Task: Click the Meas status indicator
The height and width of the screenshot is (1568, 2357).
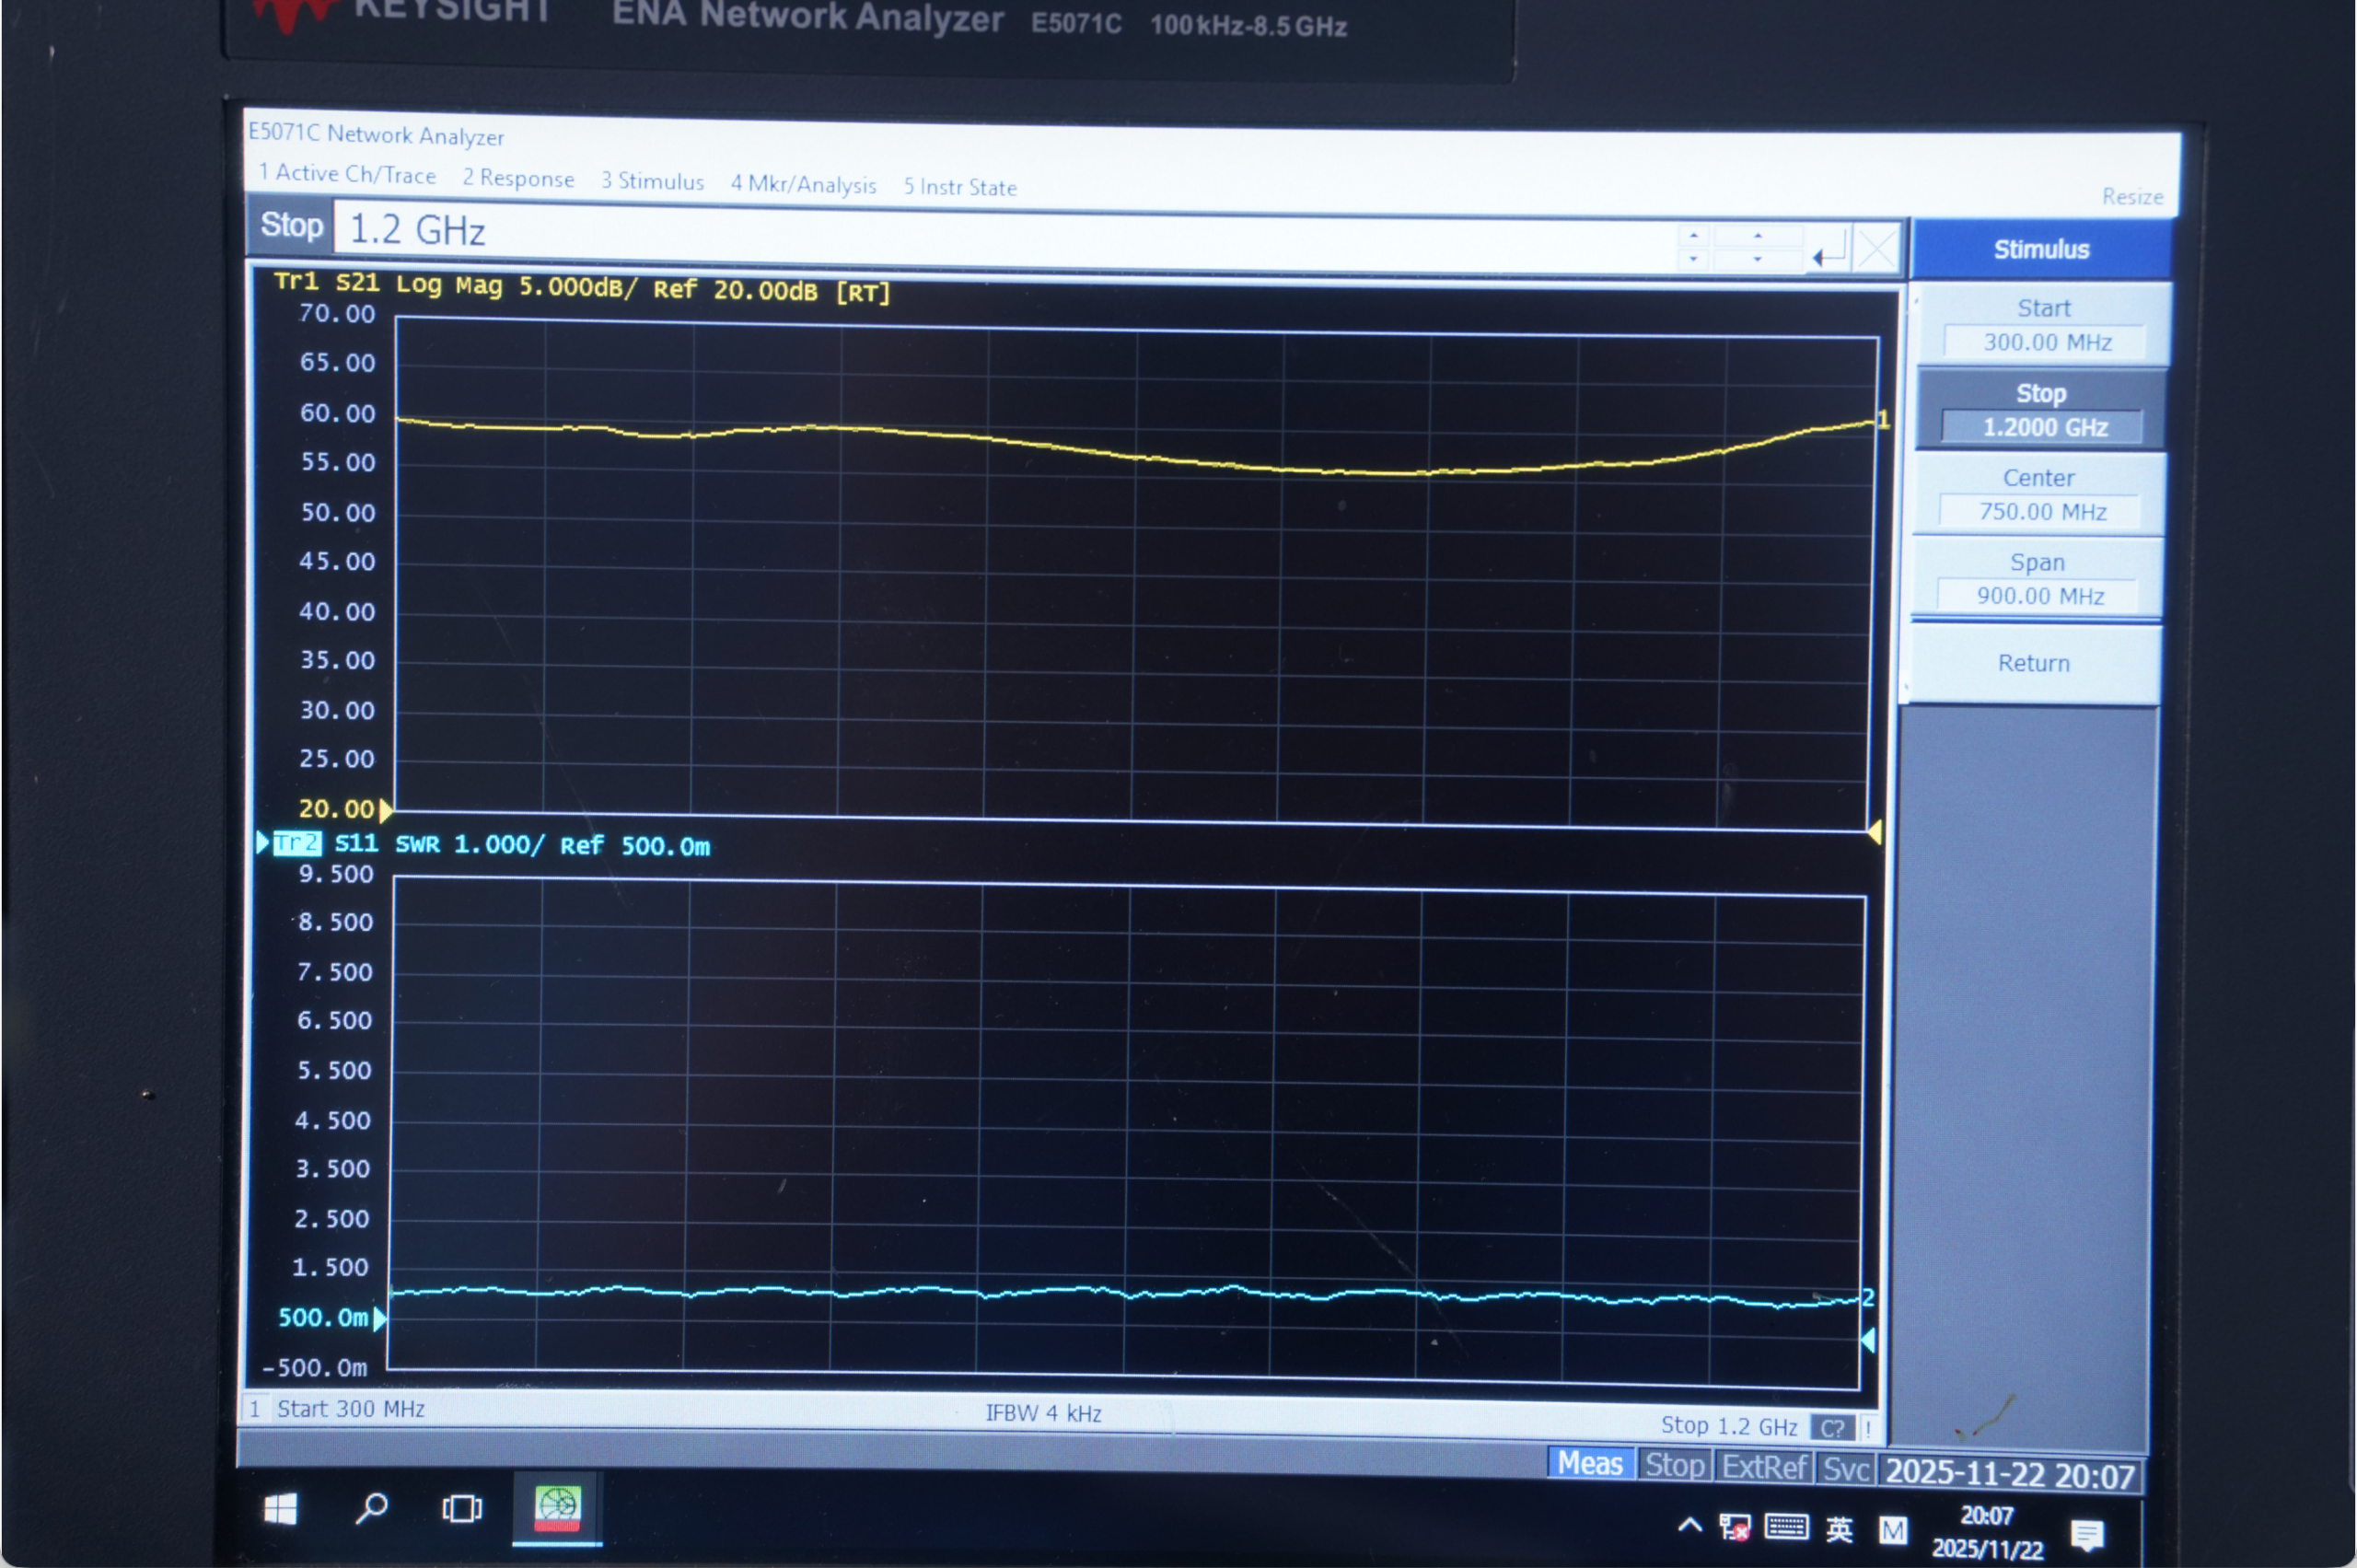Action: click(1590, 1464)
